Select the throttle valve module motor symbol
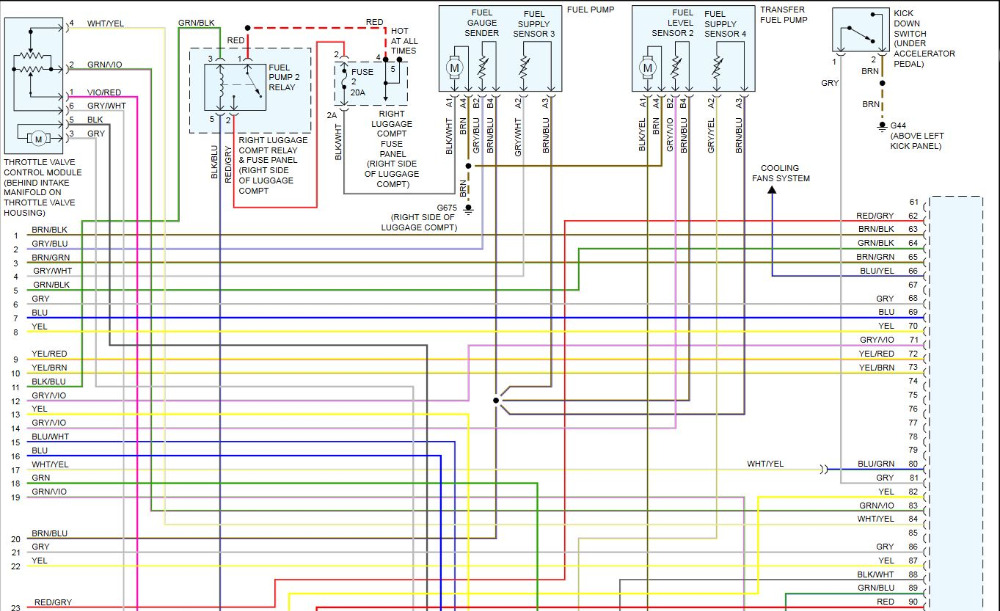1000x611 pixels. click(x=35, y=134)
